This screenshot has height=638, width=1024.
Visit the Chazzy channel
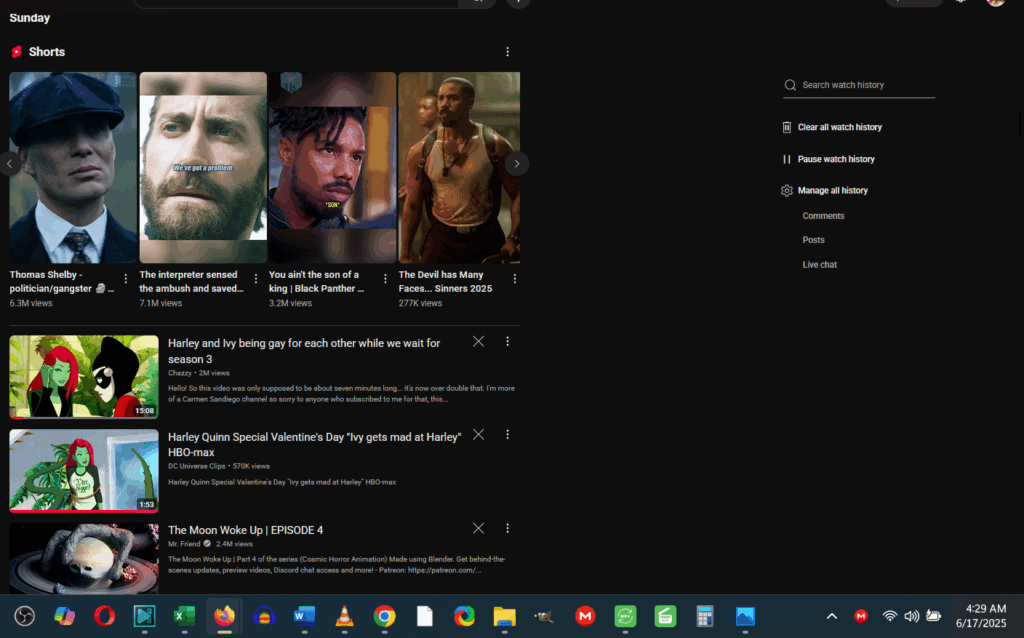[x=180, y=374]
